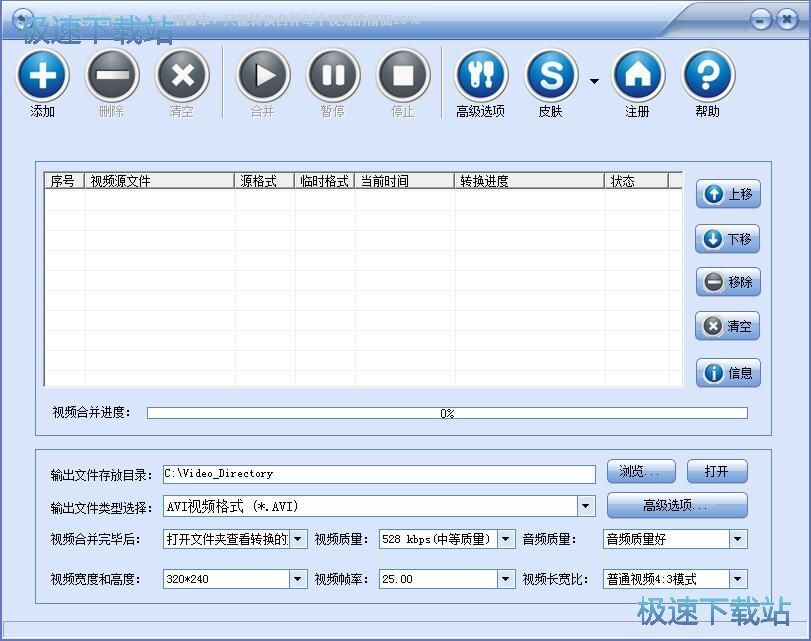
Task: Click the 视频合并进度 progress bar
Action: tap(447, 413)
